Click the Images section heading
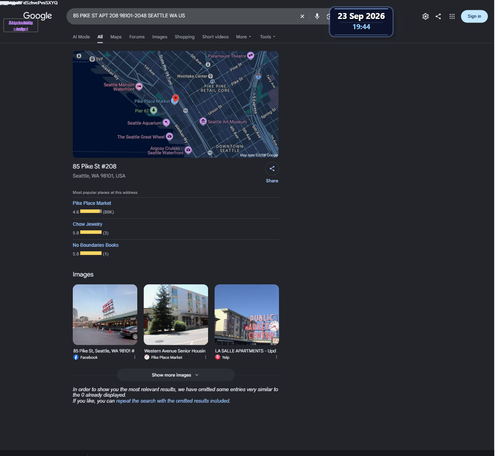Viewport: 500px width, 456px height. (83, 274)
